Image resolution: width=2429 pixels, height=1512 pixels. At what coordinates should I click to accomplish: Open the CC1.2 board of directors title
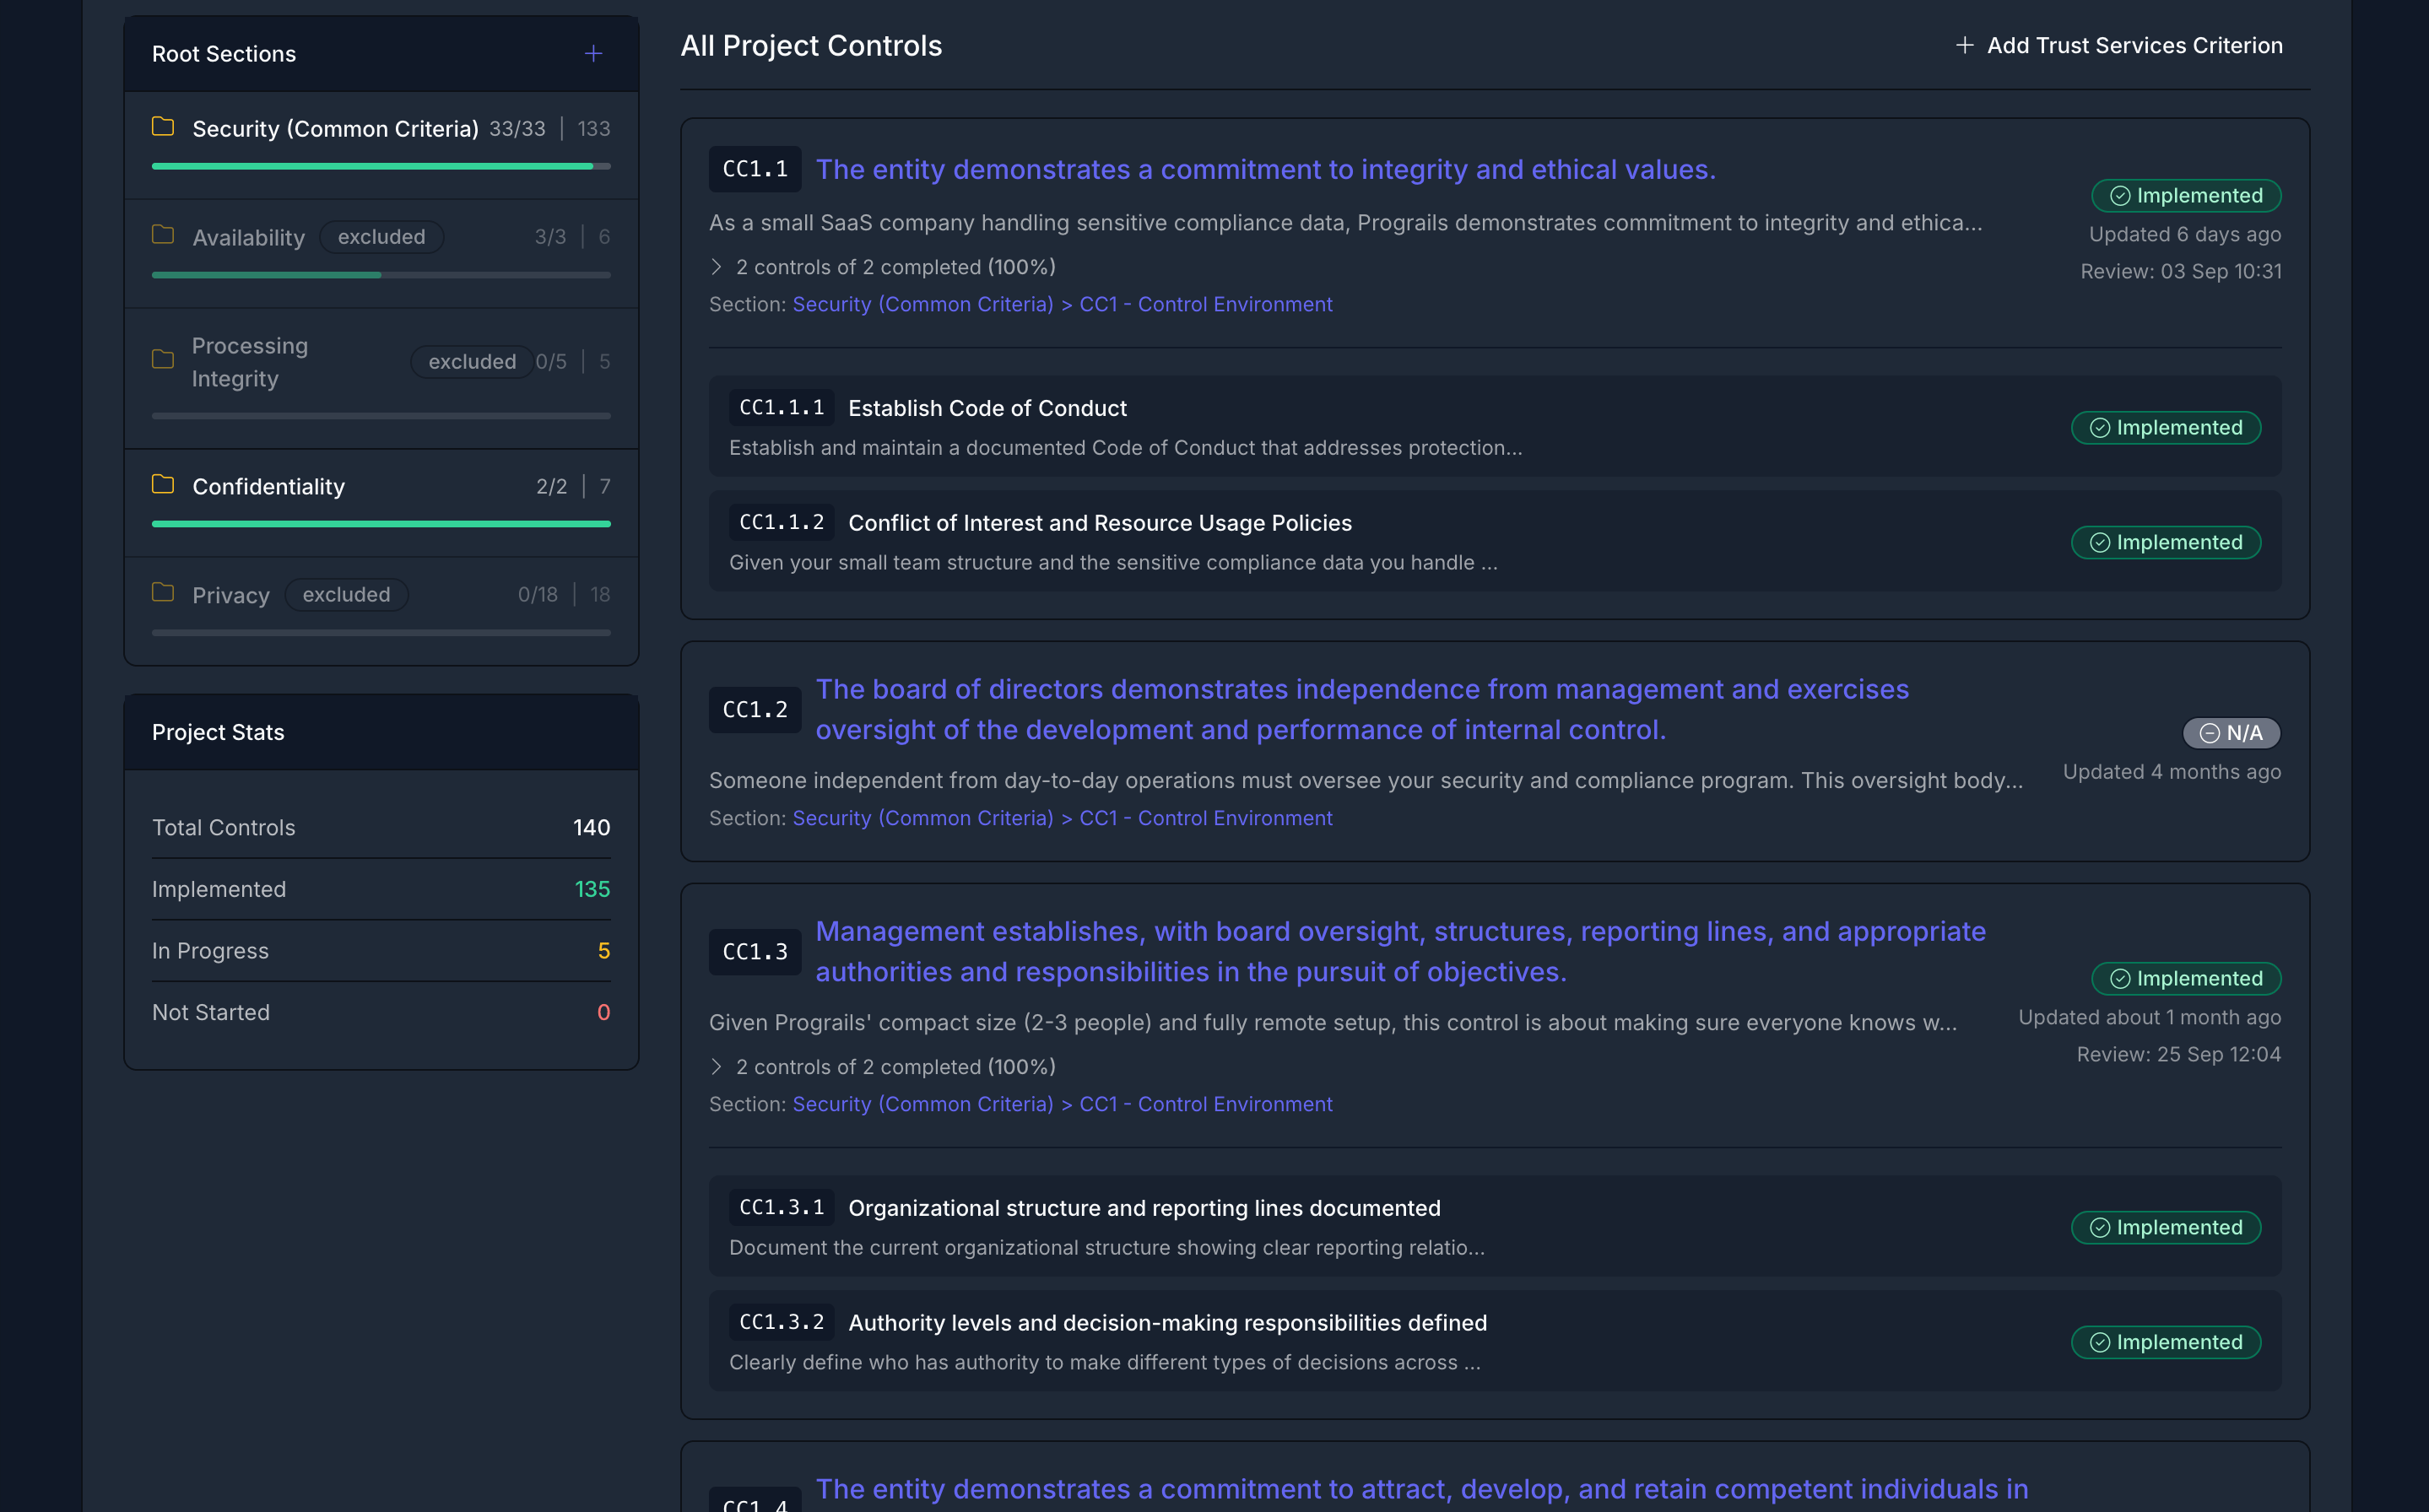pos(1362,709)
